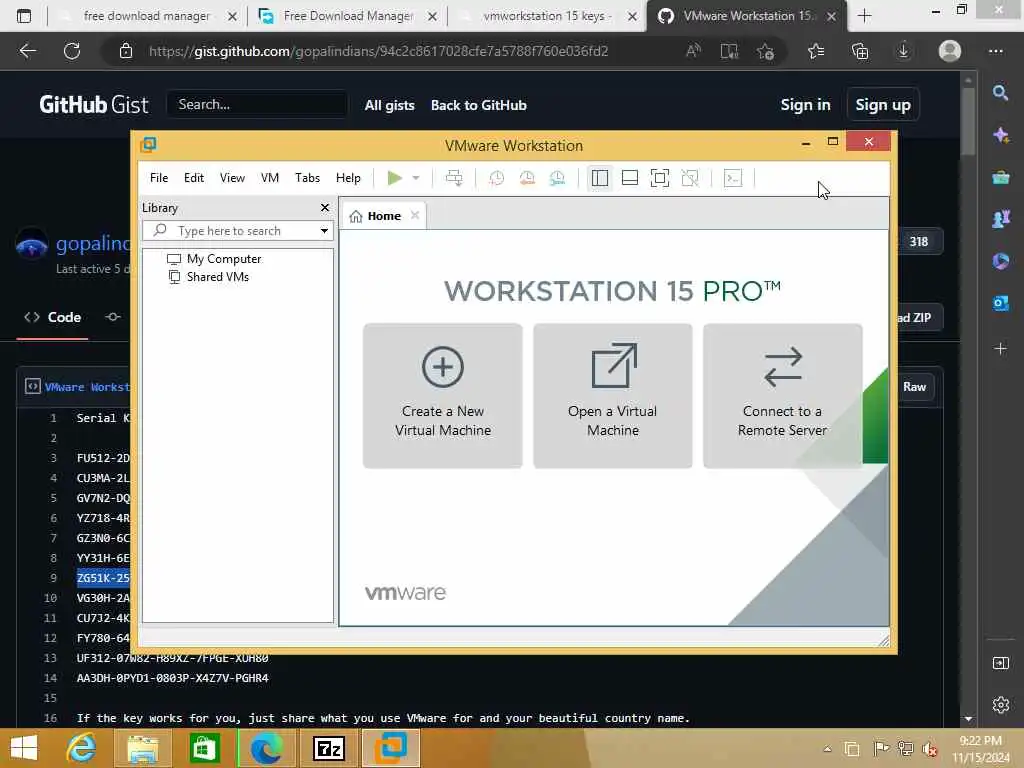Viewport: 1024px width, 768px height.
Task: Open Edge settings and more menu
Action: pyautogui.click(x=995, y=51)
